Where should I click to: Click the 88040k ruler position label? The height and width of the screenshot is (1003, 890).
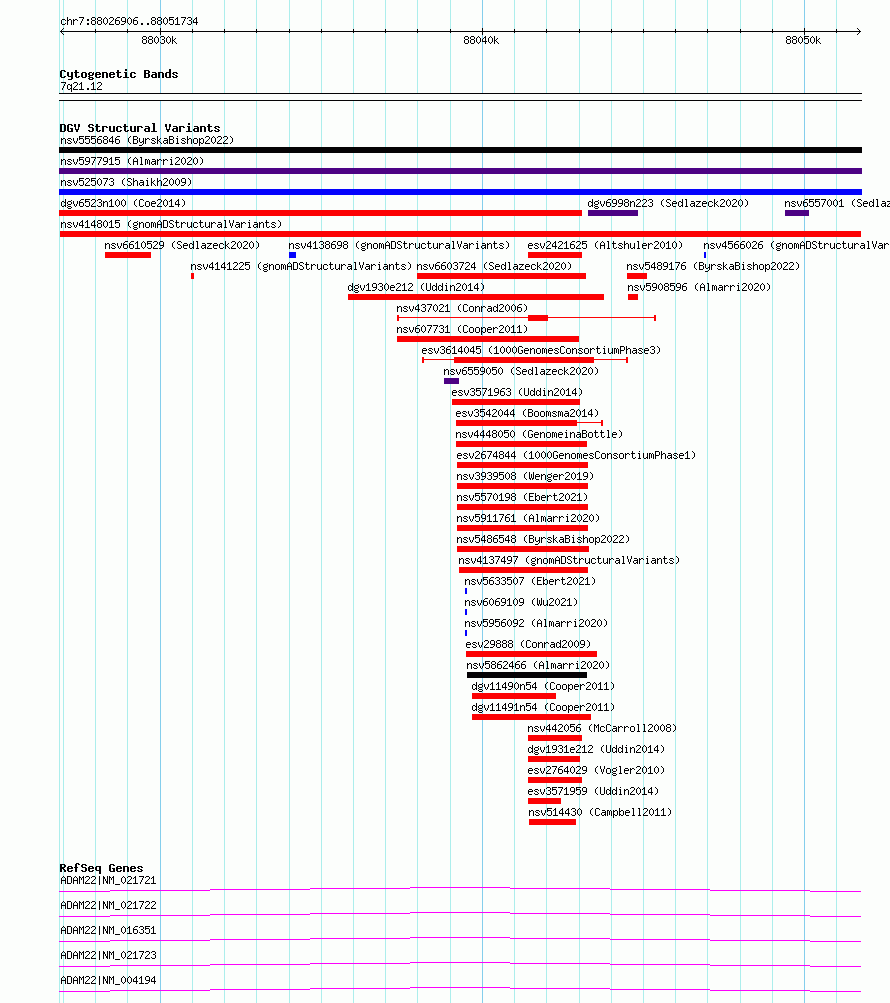click(481, 41)
